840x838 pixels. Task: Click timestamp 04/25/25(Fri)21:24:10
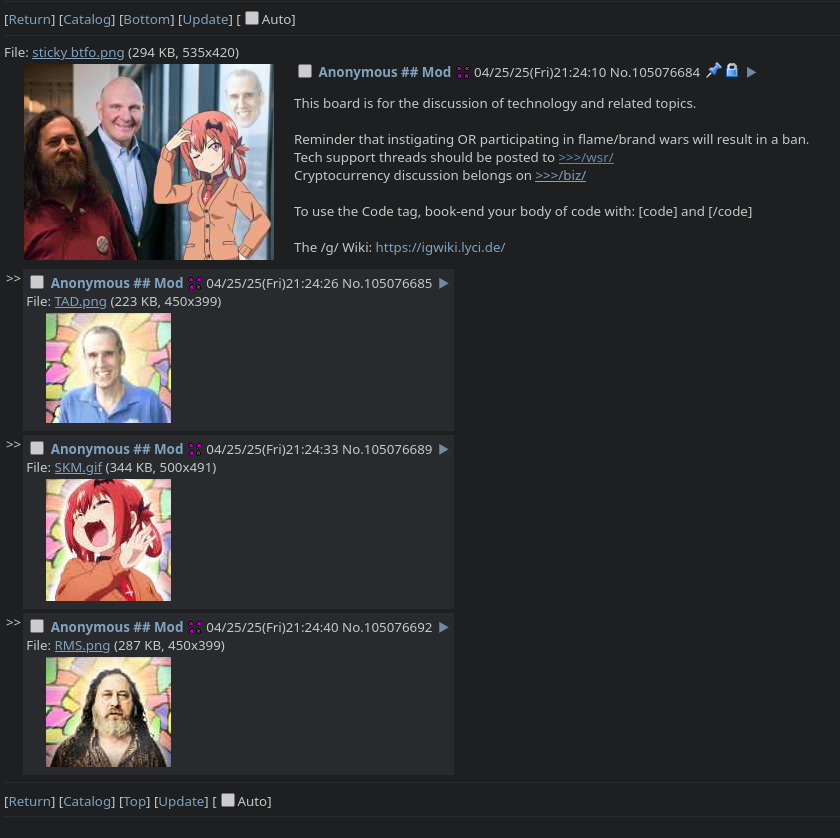coord(540,72)
